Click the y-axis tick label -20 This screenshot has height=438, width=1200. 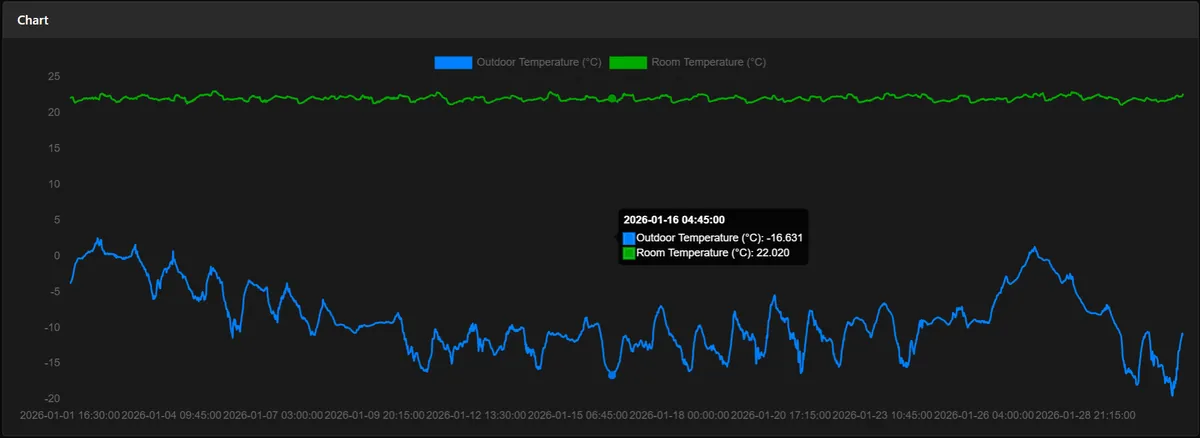click(52, 398)
